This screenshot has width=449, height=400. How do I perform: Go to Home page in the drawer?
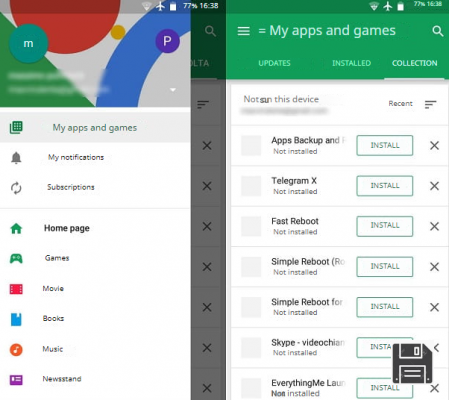(x=95, y=228)
